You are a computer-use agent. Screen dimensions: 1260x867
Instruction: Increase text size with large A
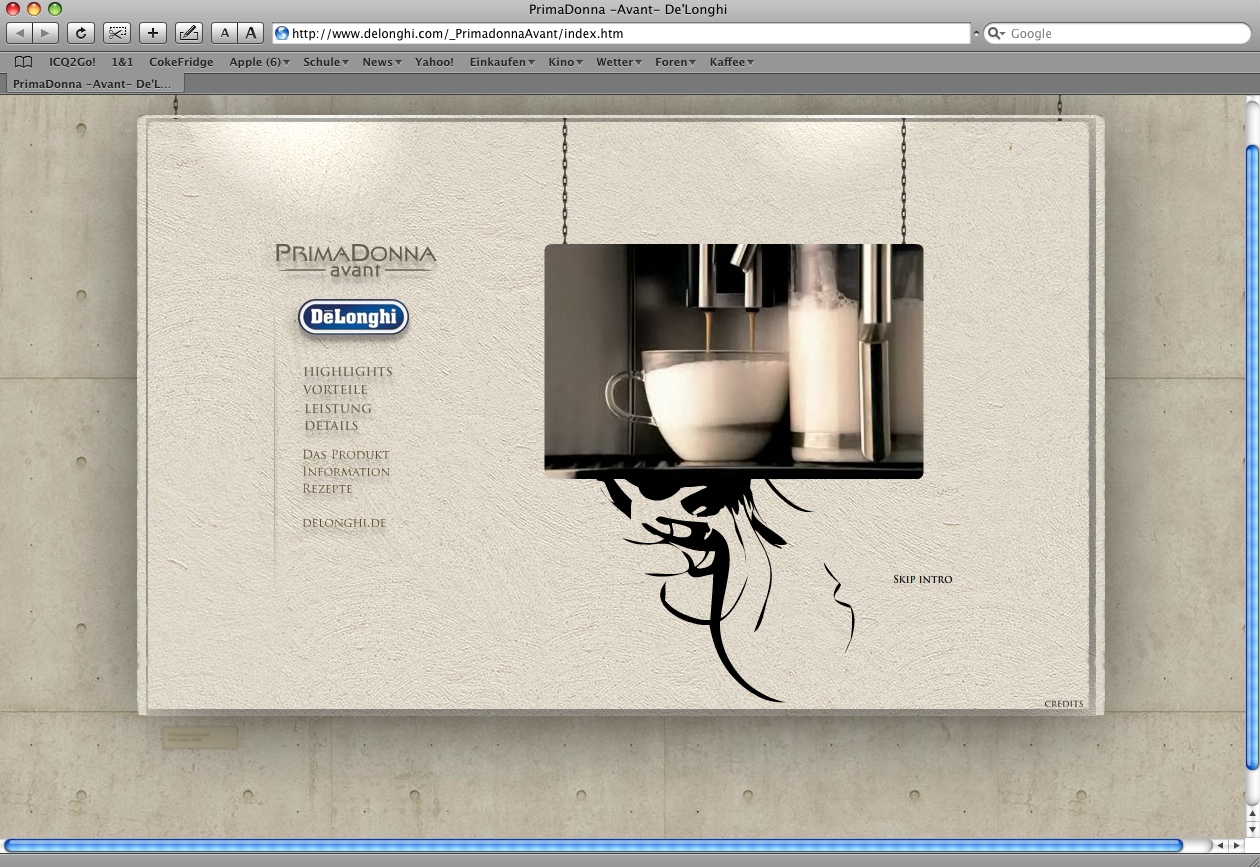(x=251, y=33)
